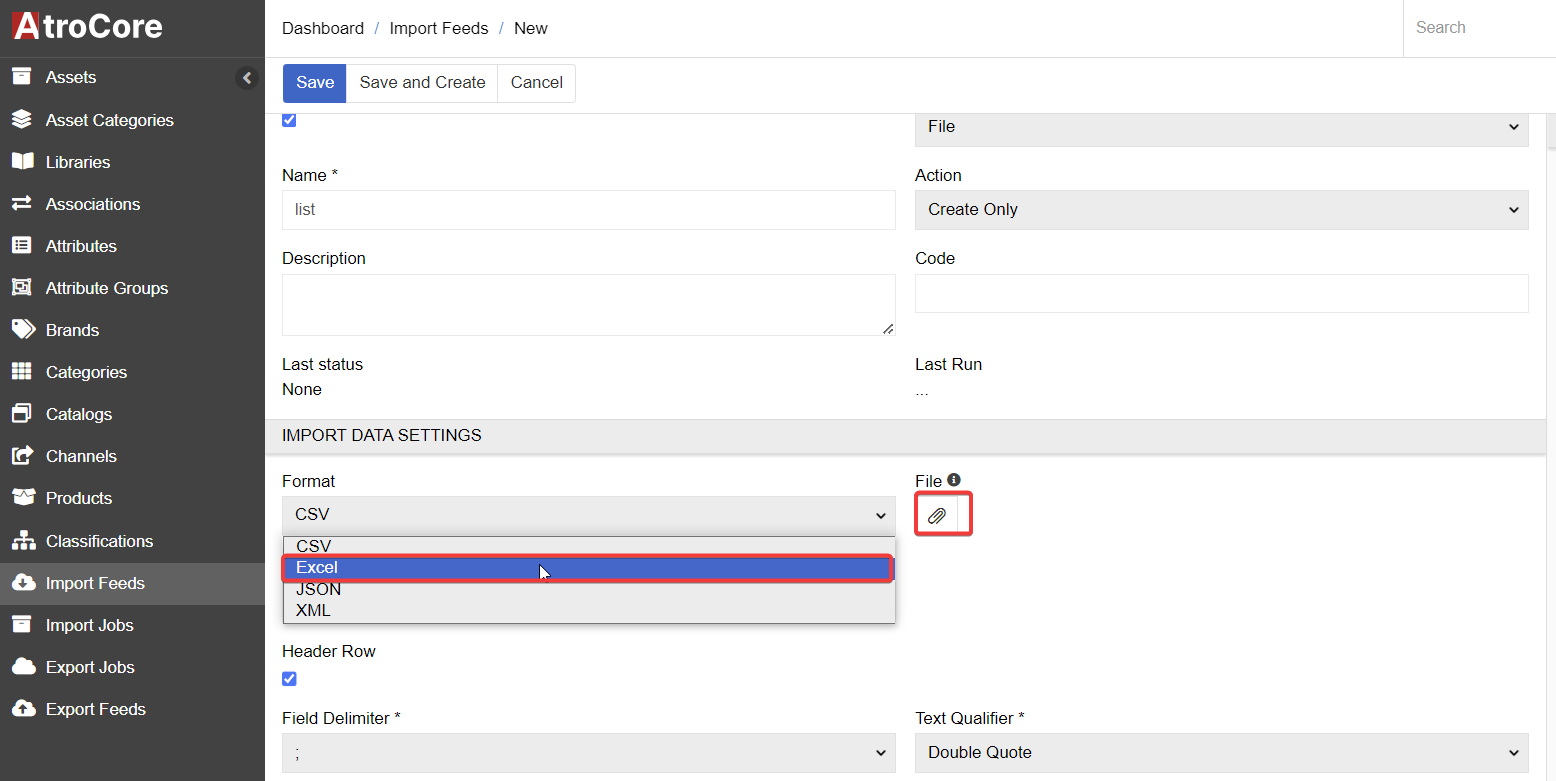
Task: Open the Action dropdown showing Create Only
Action: pyautogui.click(x=1221, y=210)
